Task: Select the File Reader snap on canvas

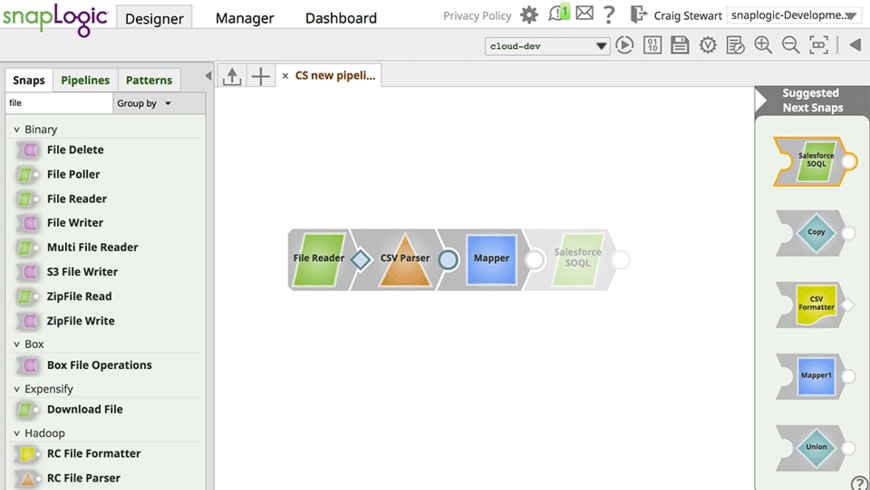Action: [319, 259]
